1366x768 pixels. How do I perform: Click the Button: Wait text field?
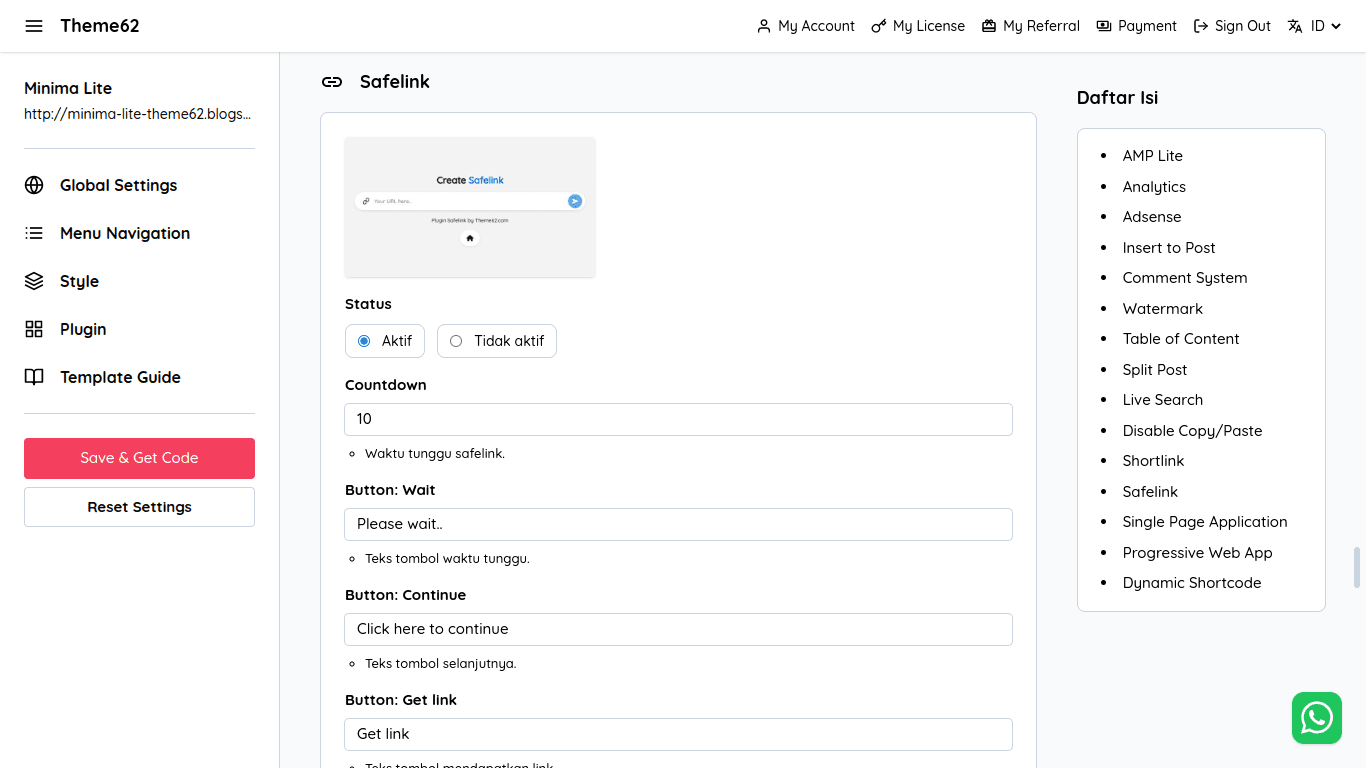[x=678, y=524]
